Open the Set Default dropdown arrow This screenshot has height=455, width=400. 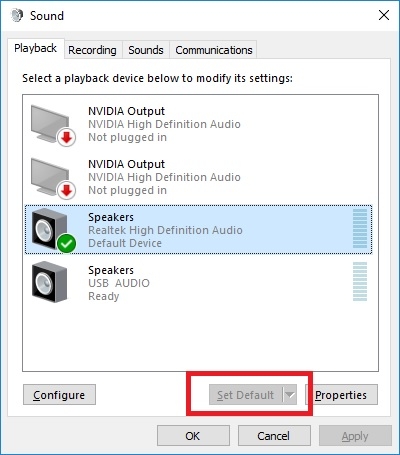[x=290, y=395]
